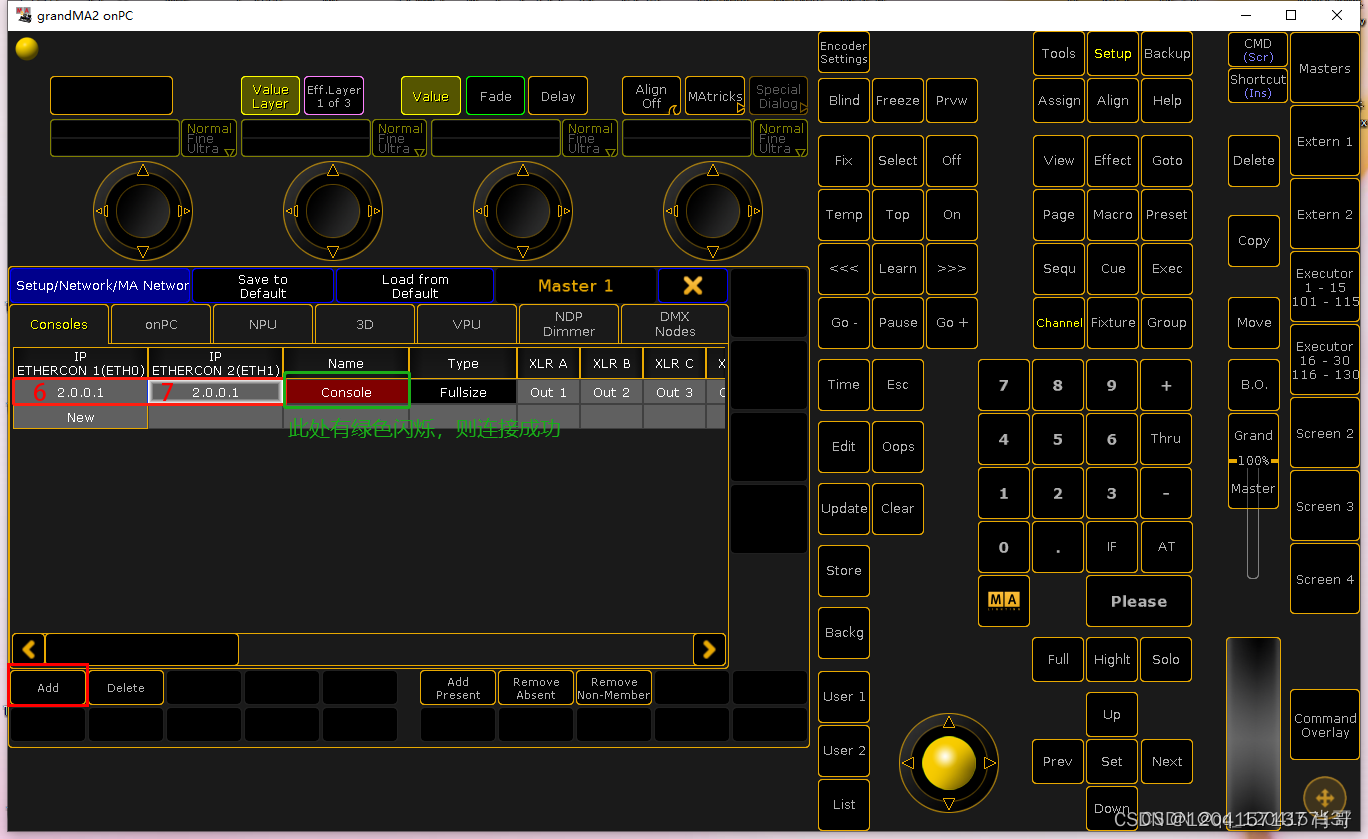Click the red Console name cell
1368x839 pixels.
pos(346,393)
